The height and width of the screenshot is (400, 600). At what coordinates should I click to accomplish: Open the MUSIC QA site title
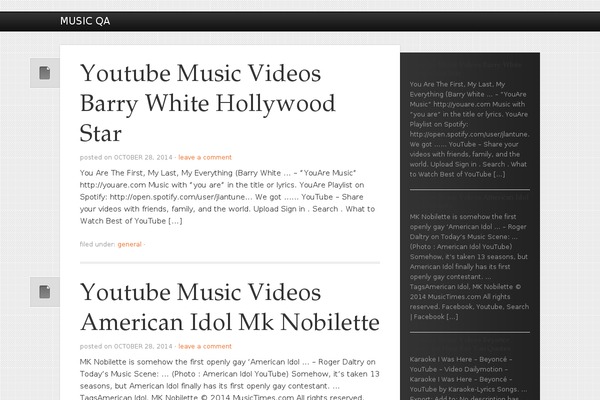coord(85,21)
